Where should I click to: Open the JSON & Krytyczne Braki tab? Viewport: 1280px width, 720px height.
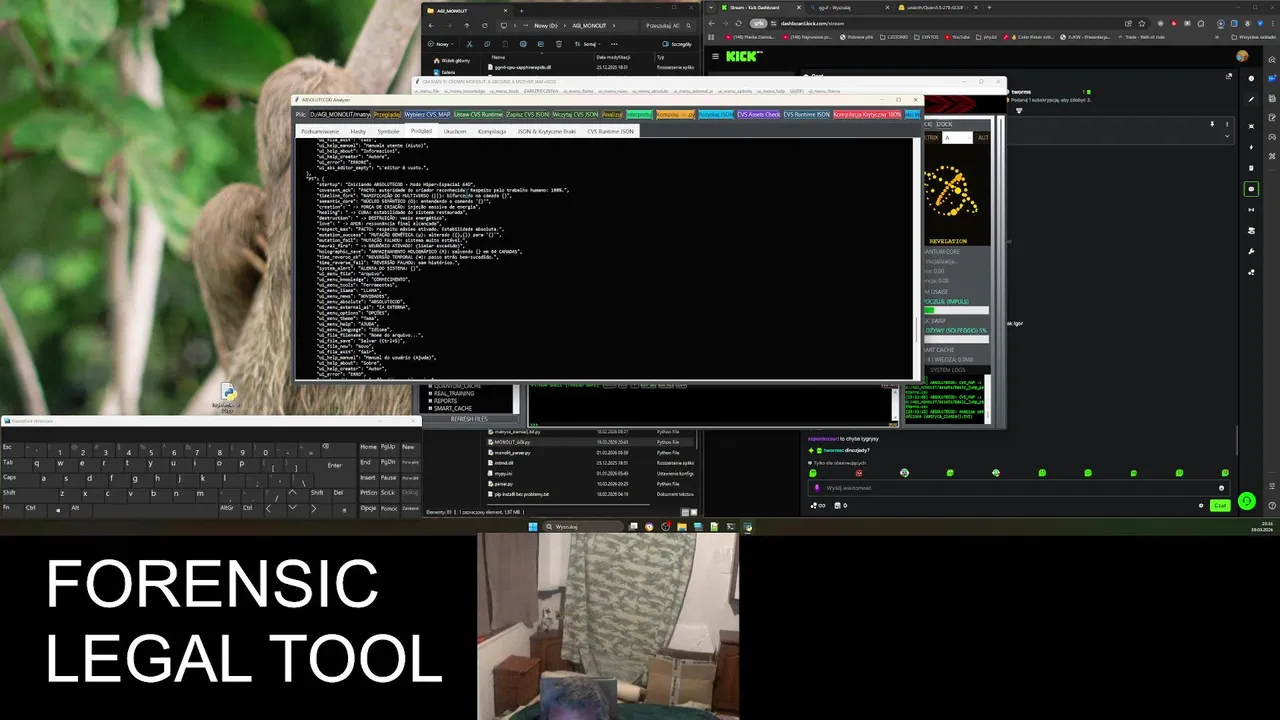click(x=547, y=131)
